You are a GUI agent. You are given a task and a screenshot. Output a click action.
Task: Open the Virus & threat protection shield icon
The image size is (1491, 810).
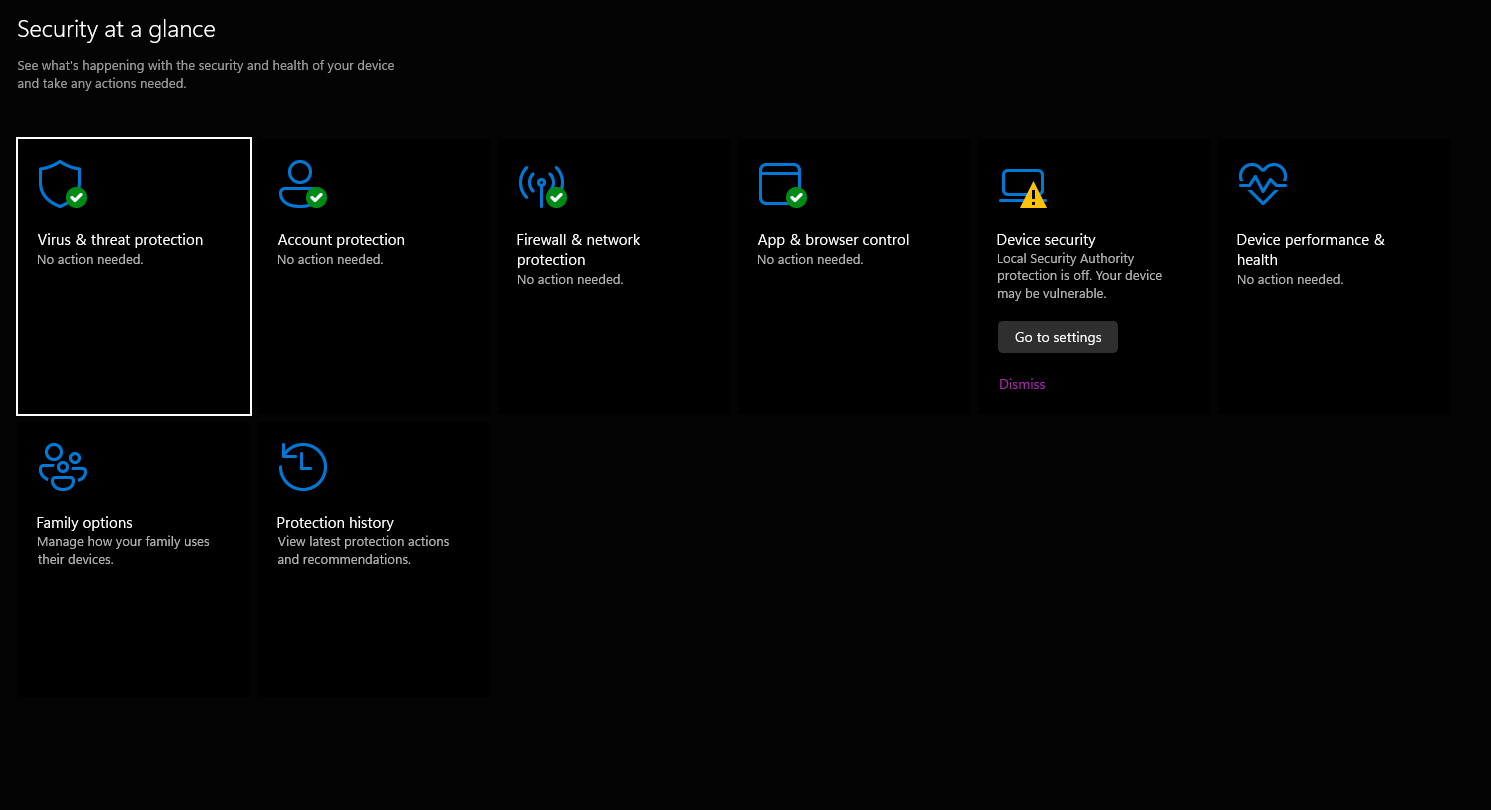(62, 184)
